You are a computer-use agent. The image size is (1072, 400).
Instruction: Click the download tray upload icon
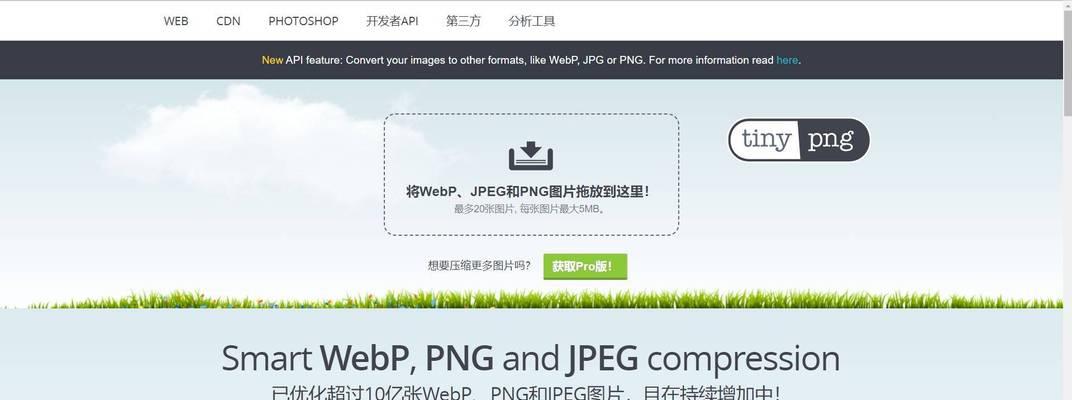click(531, 156)
